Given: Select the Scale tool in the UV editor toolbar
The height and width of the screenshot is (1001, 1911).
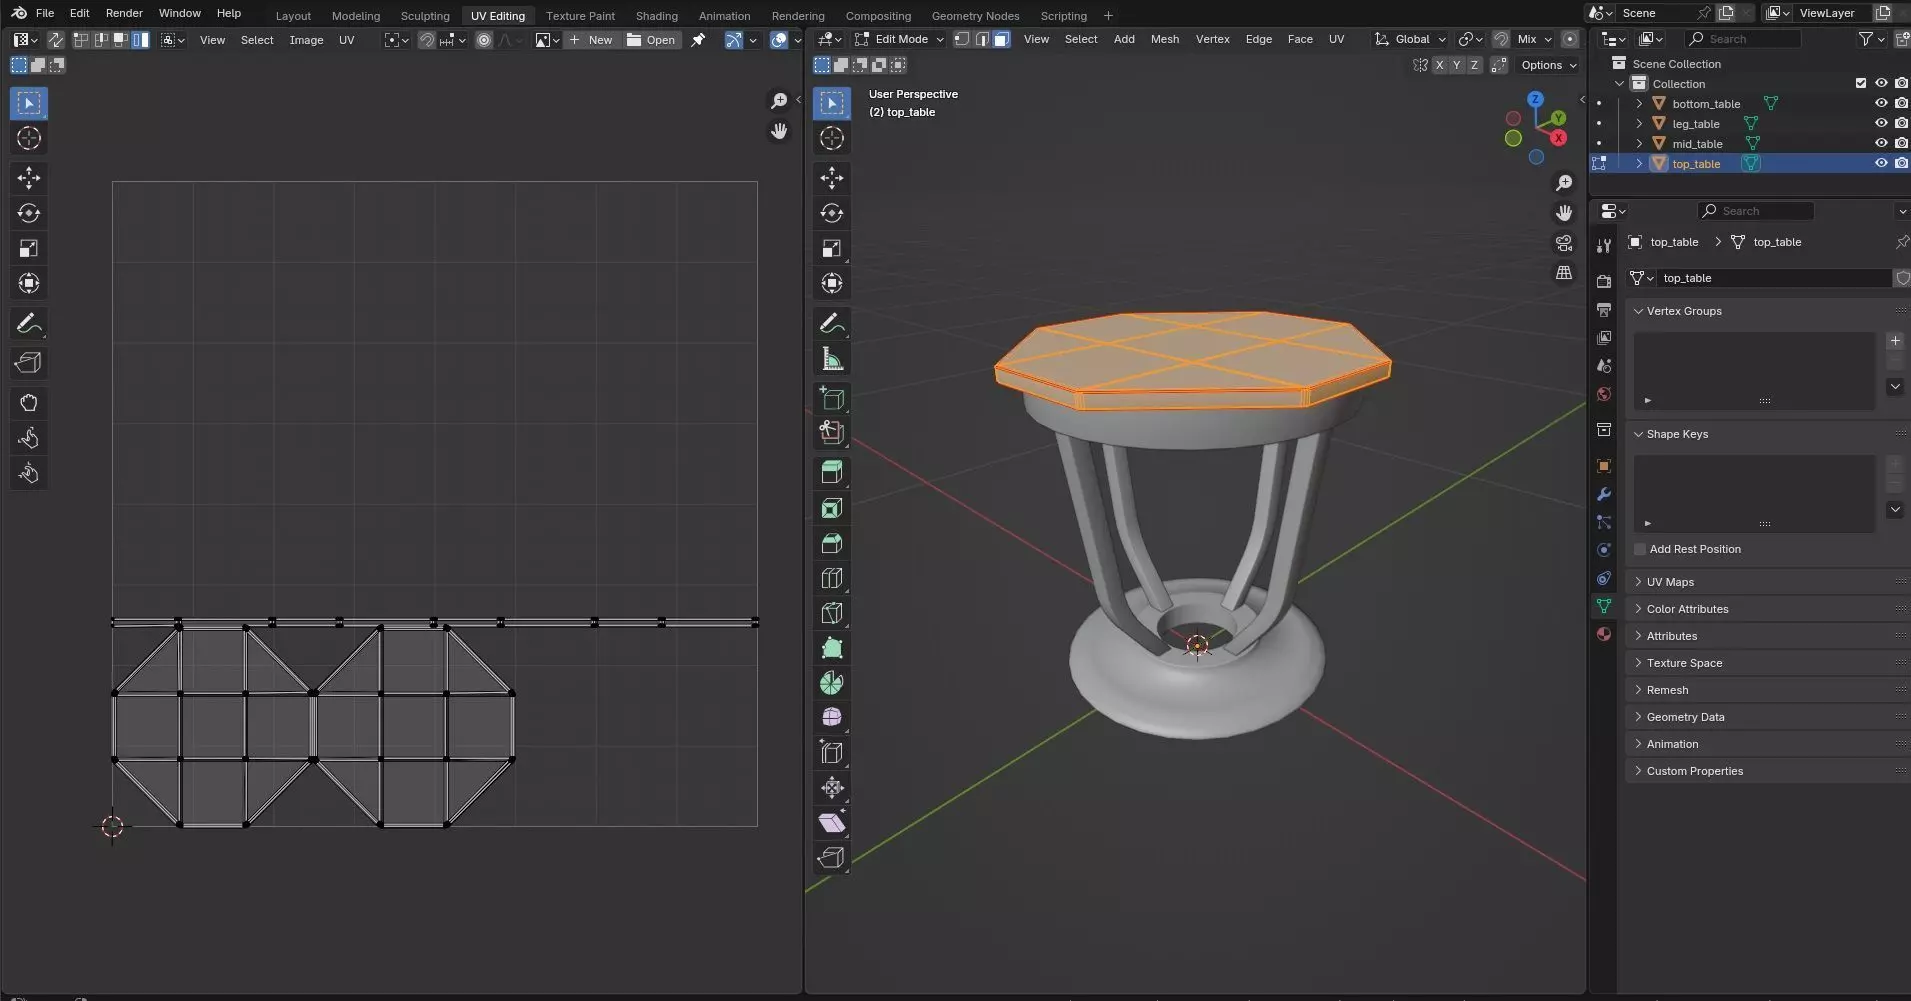Looking at the screenshot, I should (29, 248).
